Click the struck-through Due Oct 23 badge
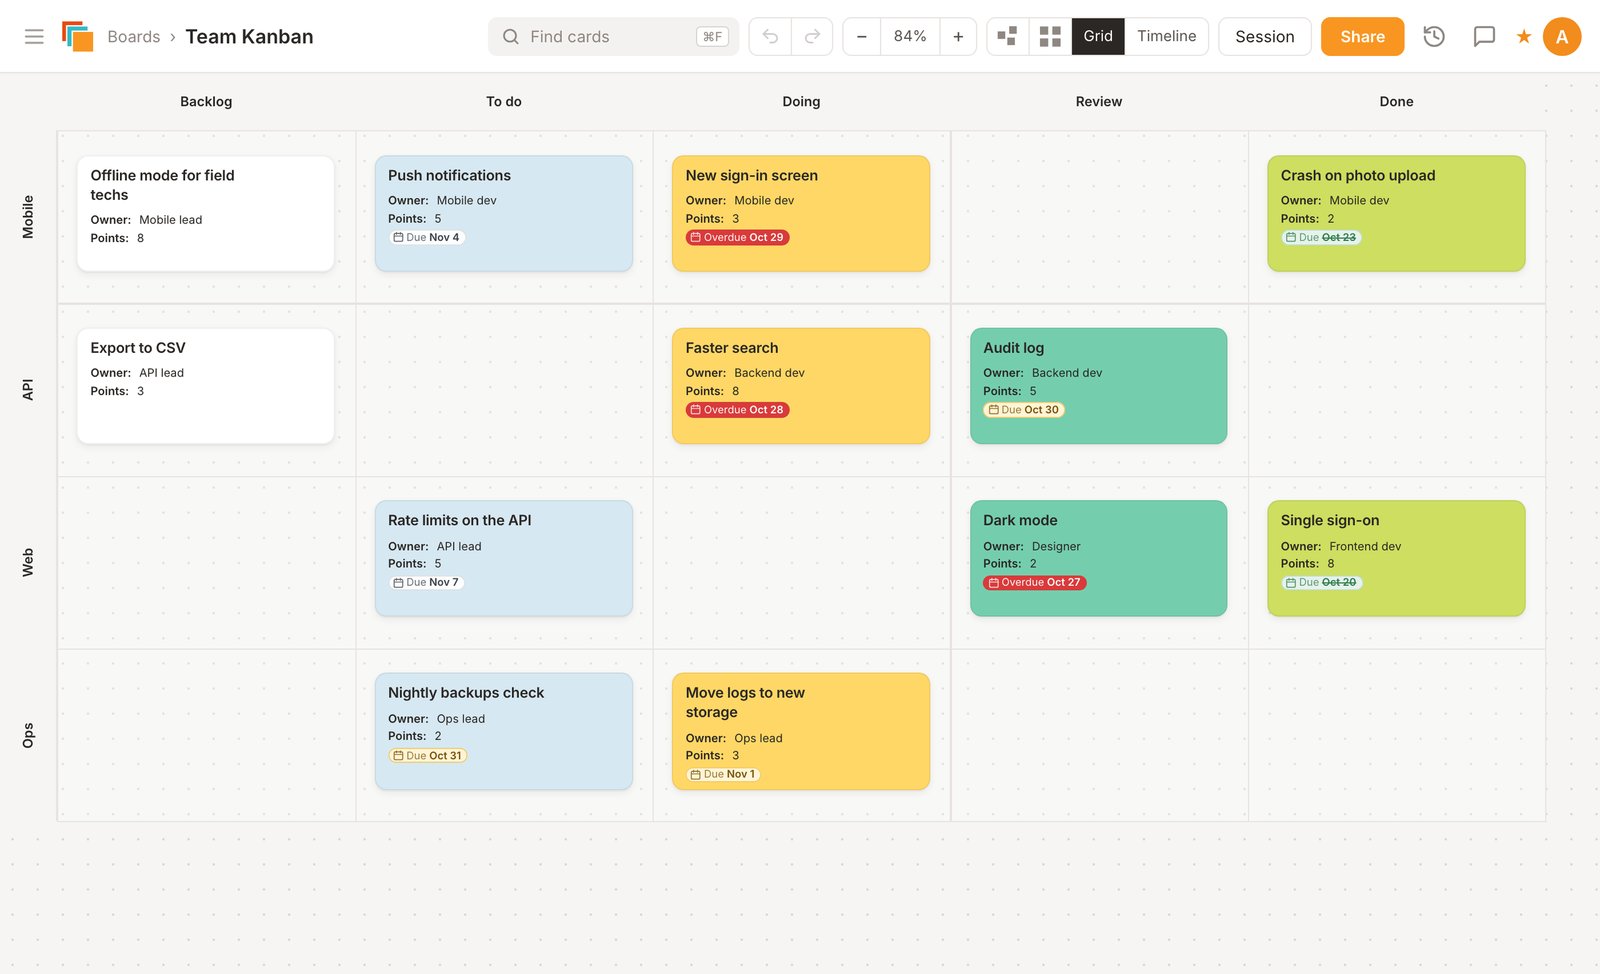 click(x=1322, y=238)
